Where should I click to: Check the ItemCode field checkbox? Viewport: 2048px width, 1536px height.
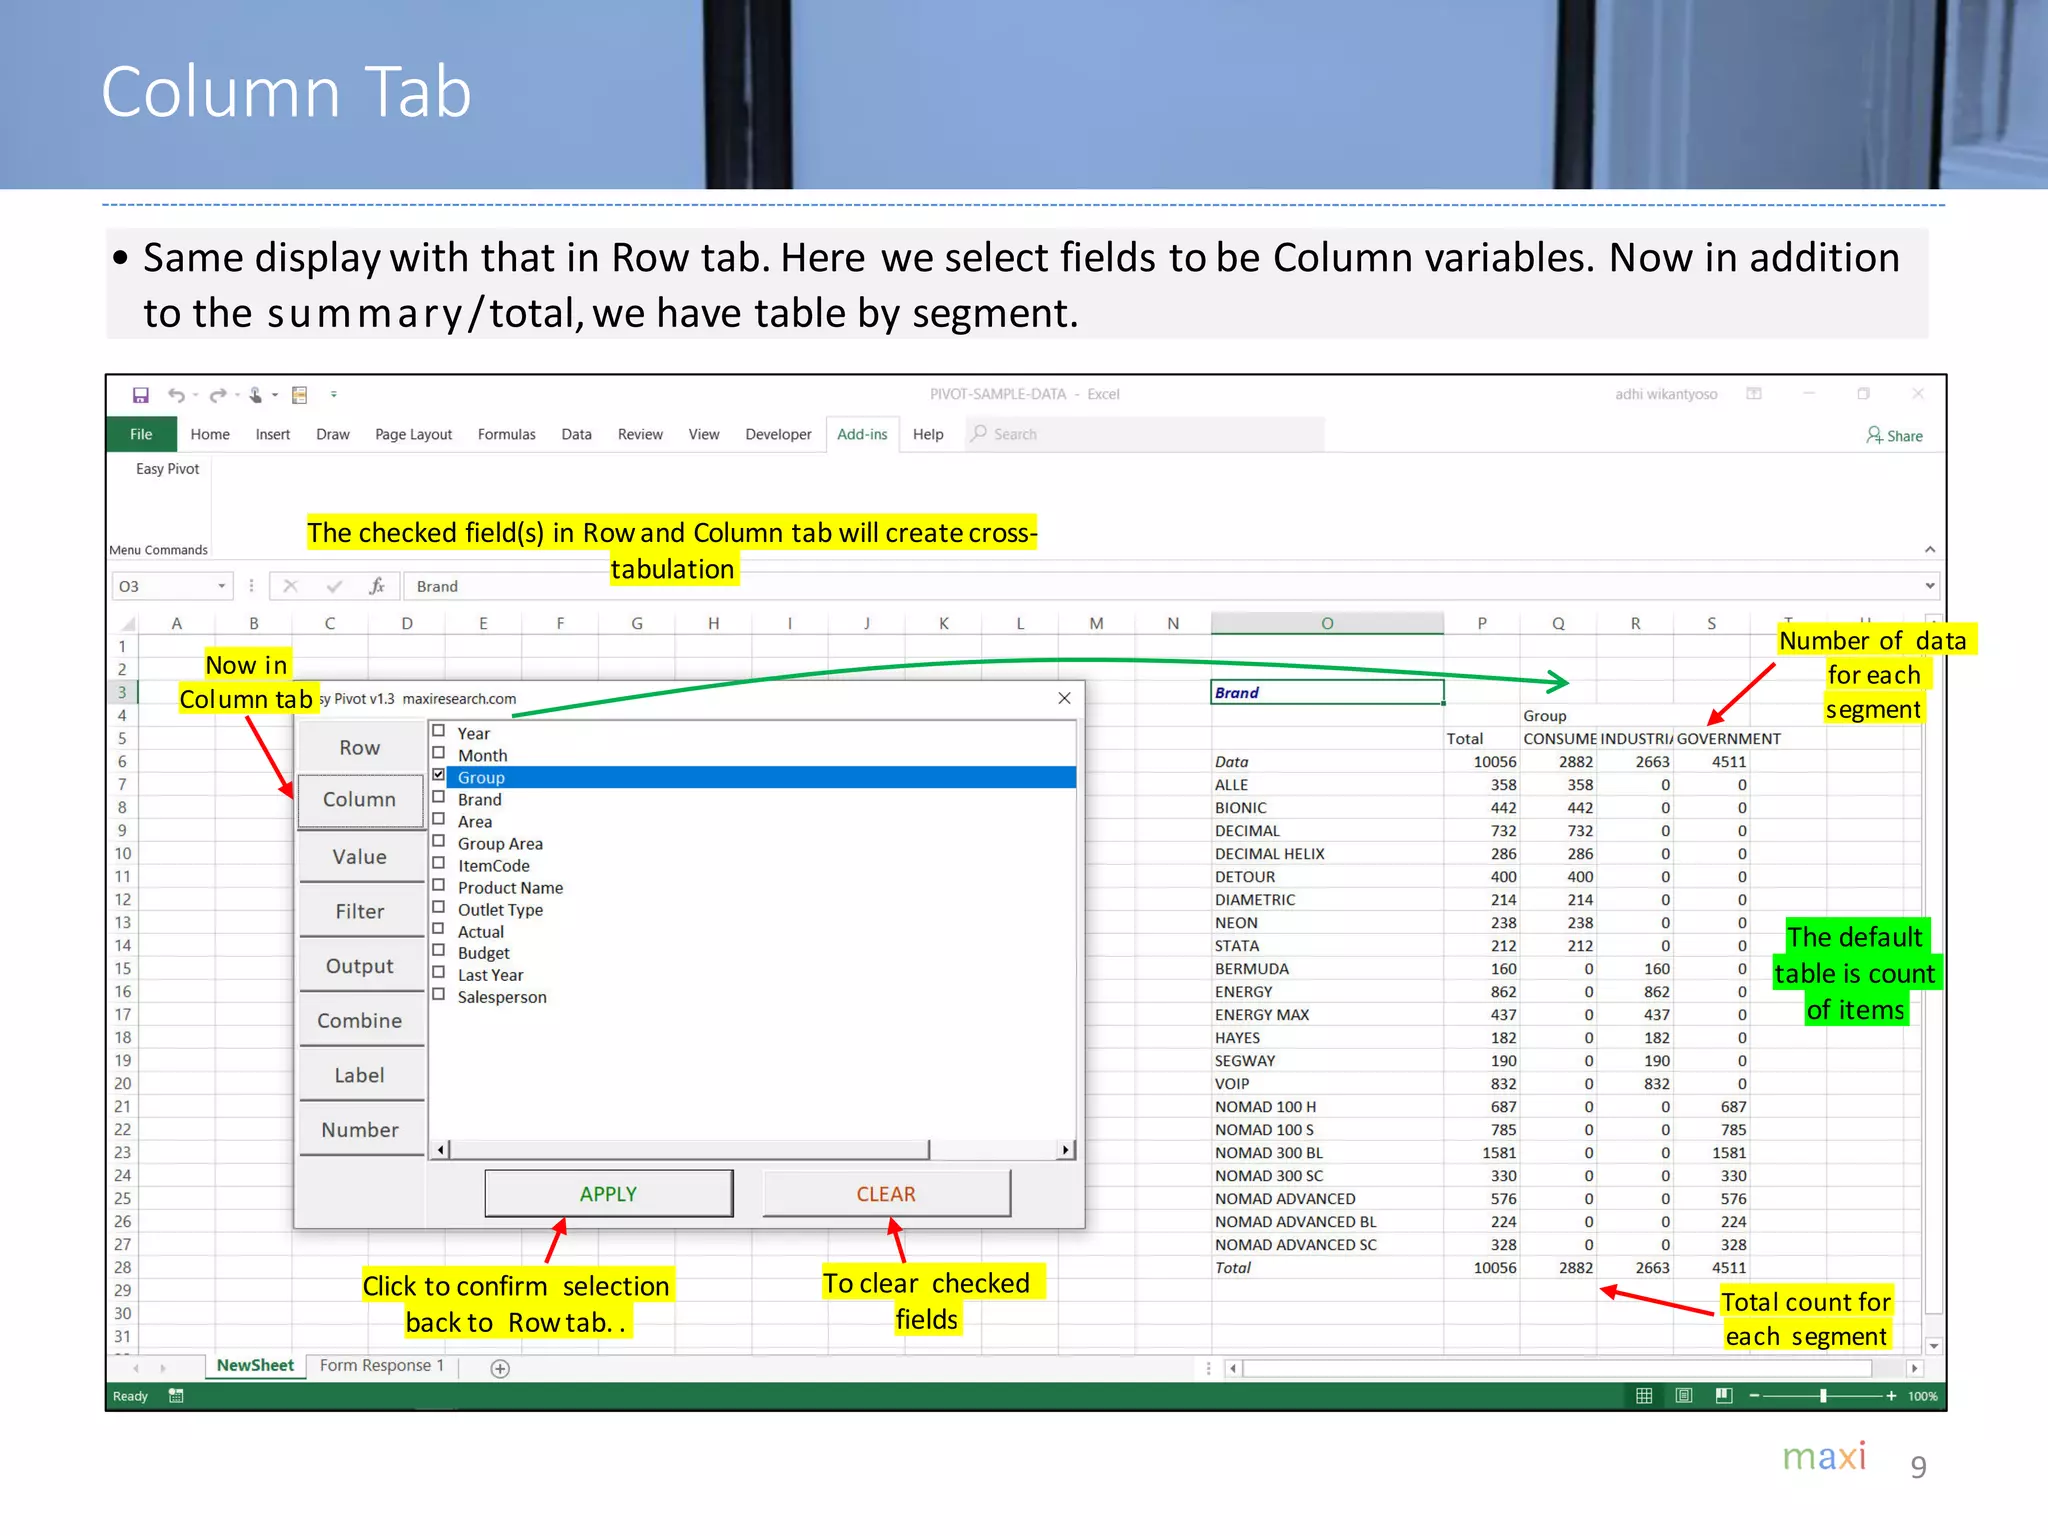[x=438, y=863]
